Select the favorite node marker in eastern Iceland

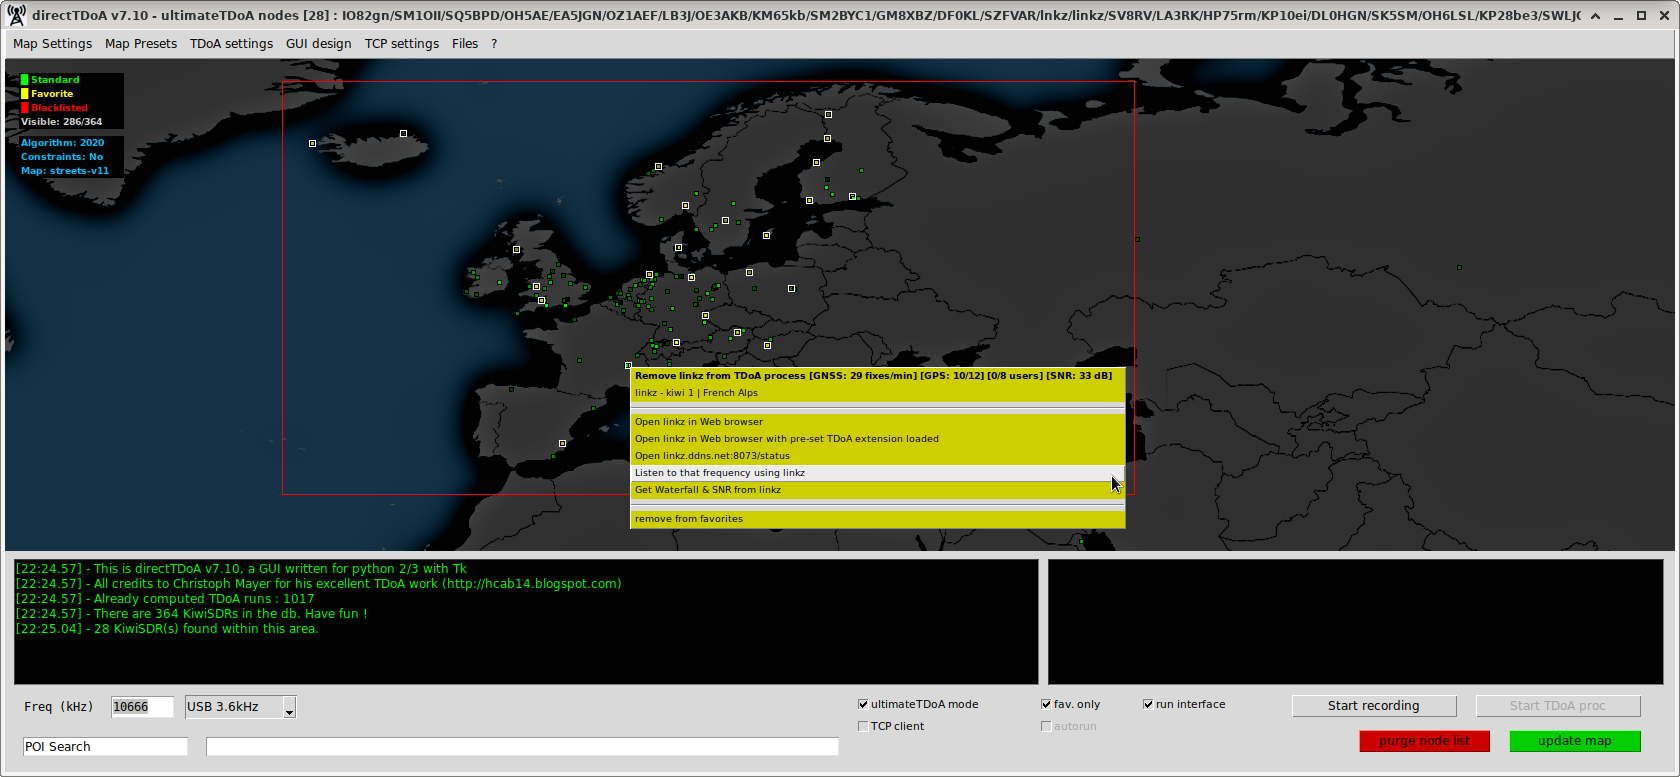404,134
